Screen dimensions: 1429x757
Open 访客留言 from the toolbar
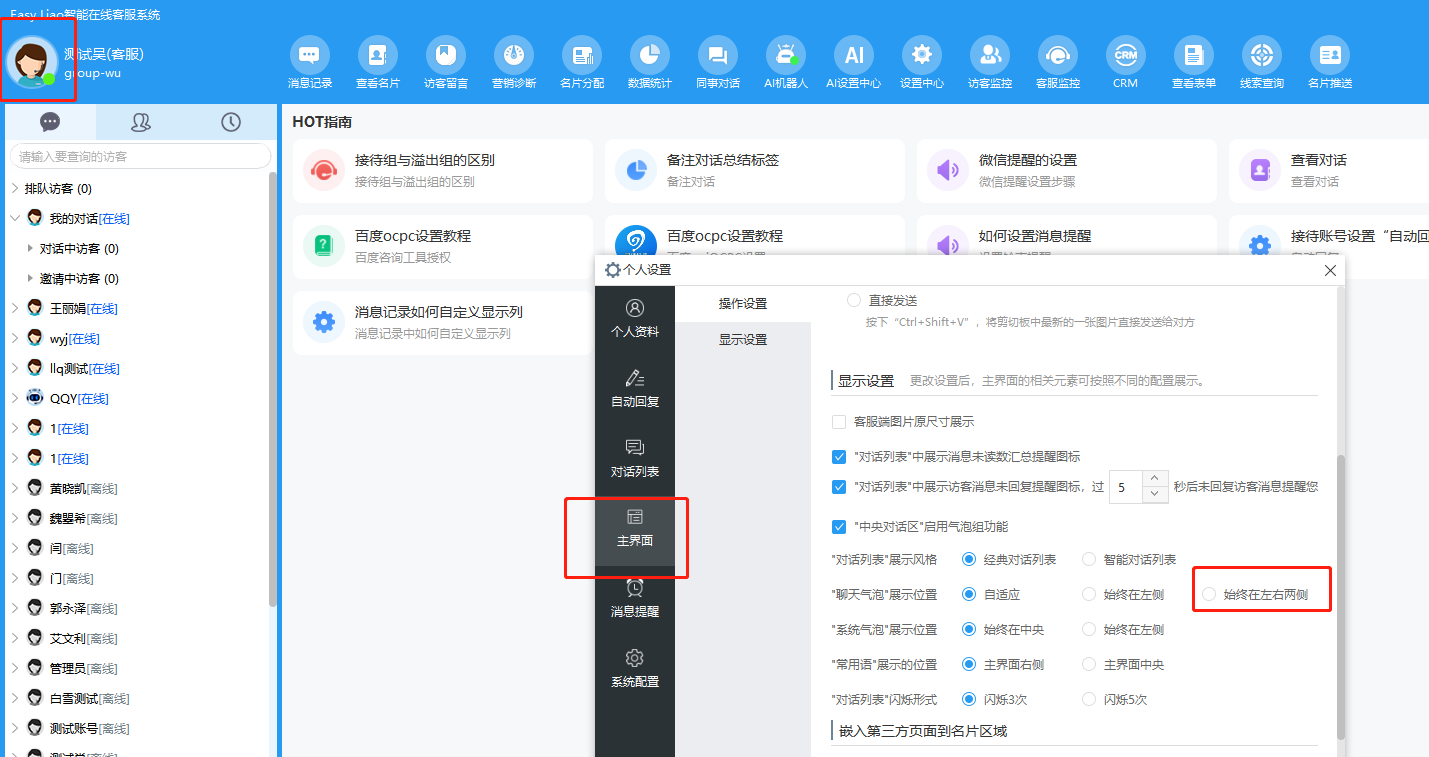(445, 63)
